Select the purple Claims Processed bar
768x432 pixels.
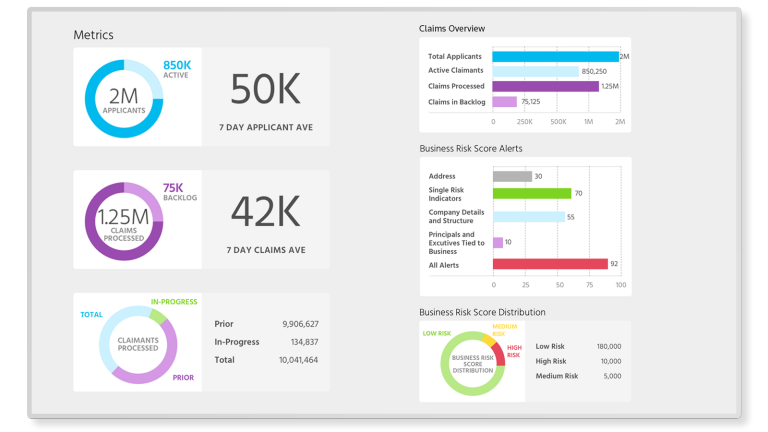545,87
